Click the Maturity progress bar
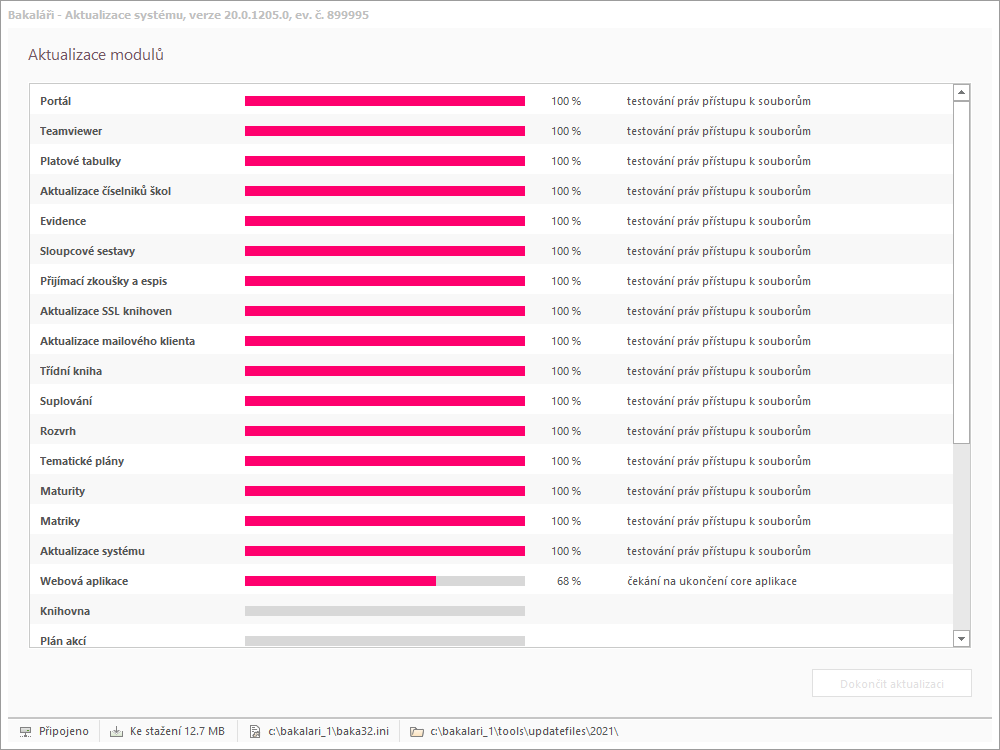1000x750 pixels. click(x=384, y=491)
